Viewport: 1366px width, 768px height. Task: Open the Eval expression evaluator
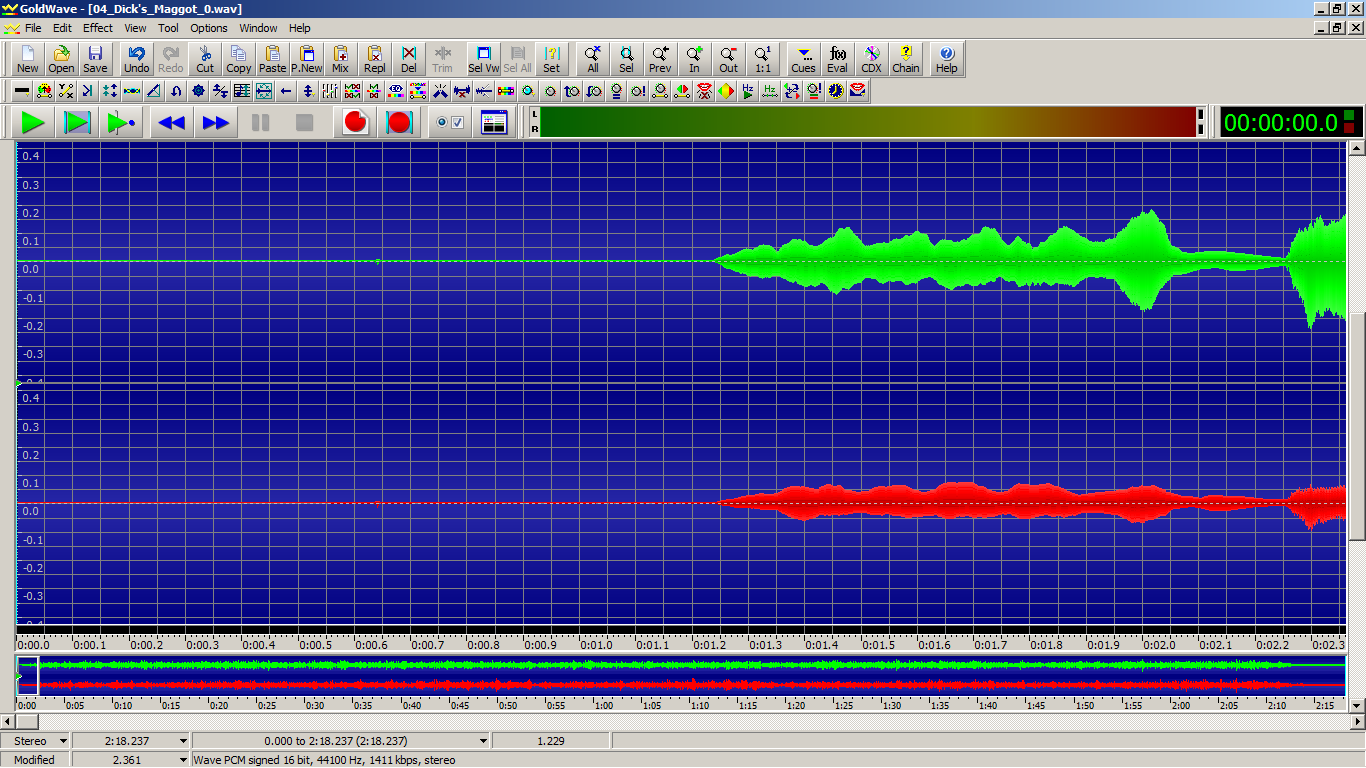[837, 59]
